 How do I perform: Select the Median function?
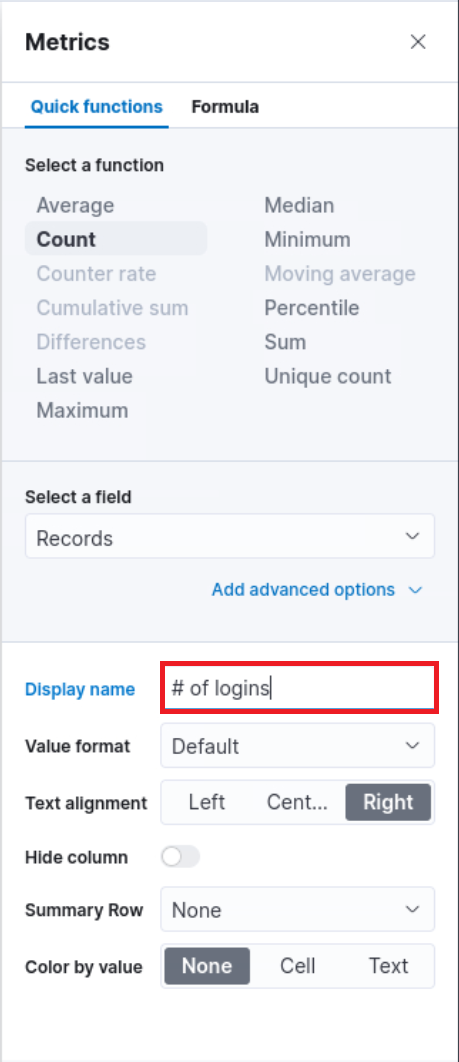click(299, 205)
